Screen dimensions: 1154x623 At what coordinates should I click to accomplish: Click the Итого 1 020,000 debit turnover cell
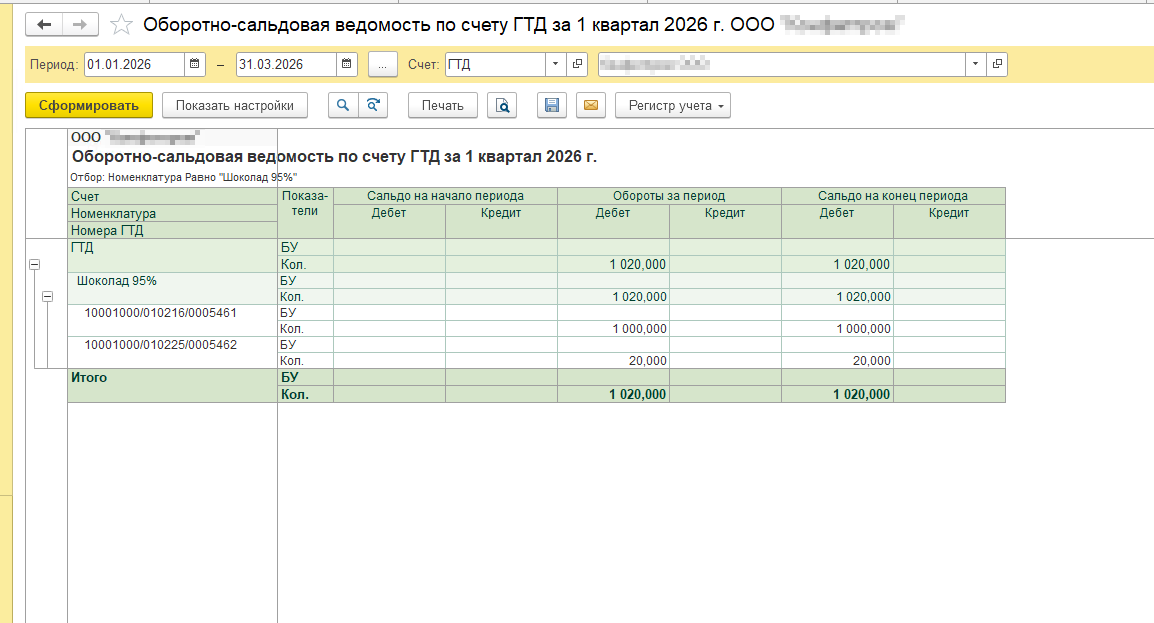click(x=613, y=394)
